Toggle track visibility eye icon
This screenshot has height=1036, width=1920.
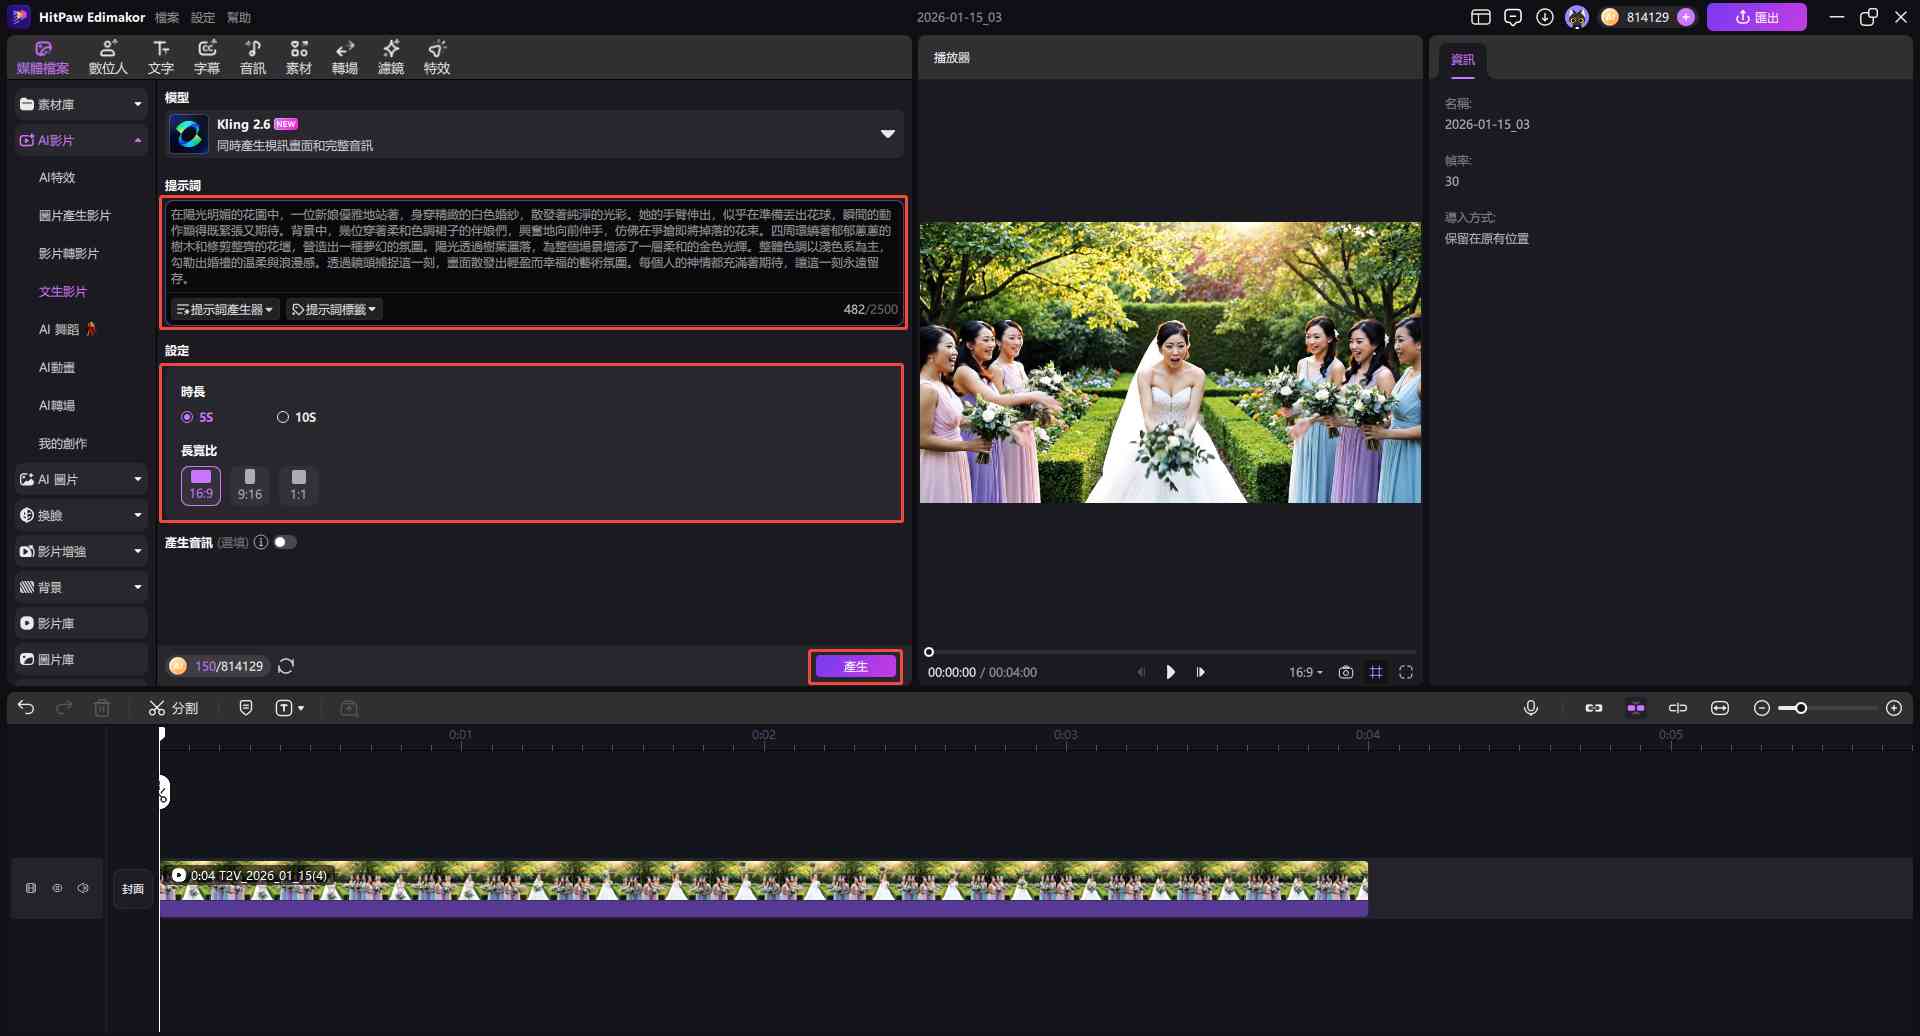click(57, 888)
